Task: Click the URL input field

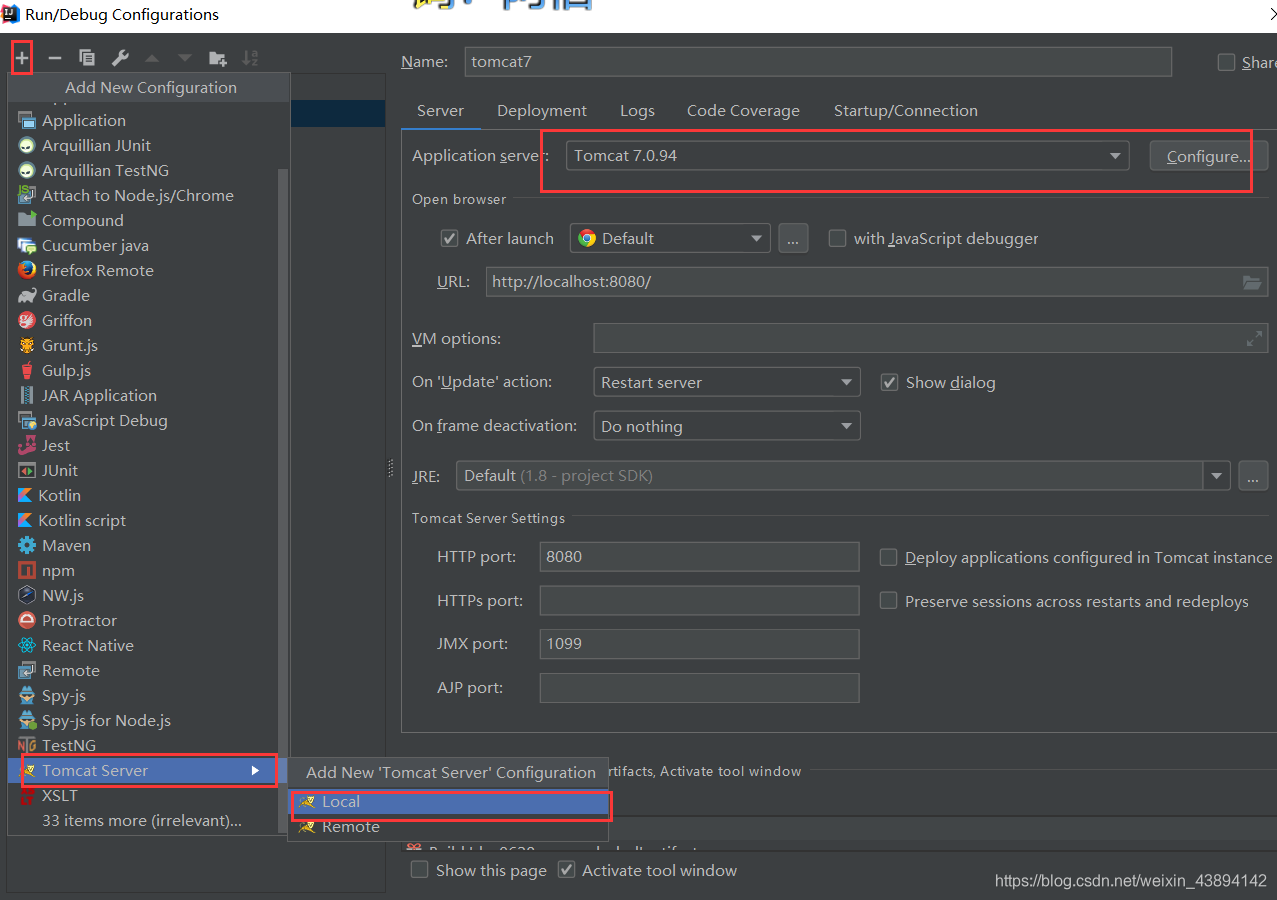Action: tap(877, 282)
